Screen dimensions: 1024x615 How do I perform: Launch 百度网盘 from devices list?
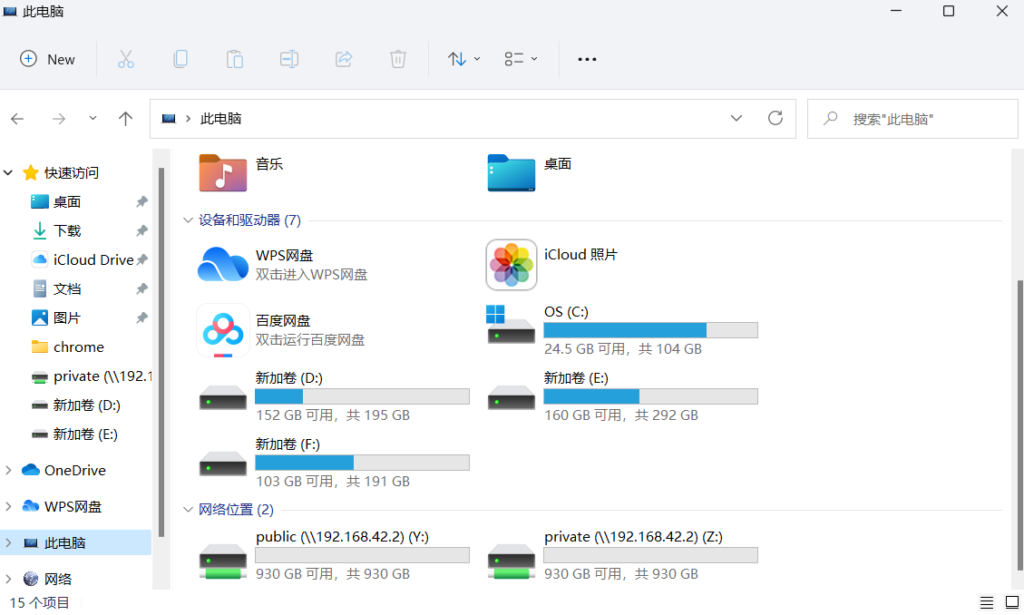(x=223, y=330)
